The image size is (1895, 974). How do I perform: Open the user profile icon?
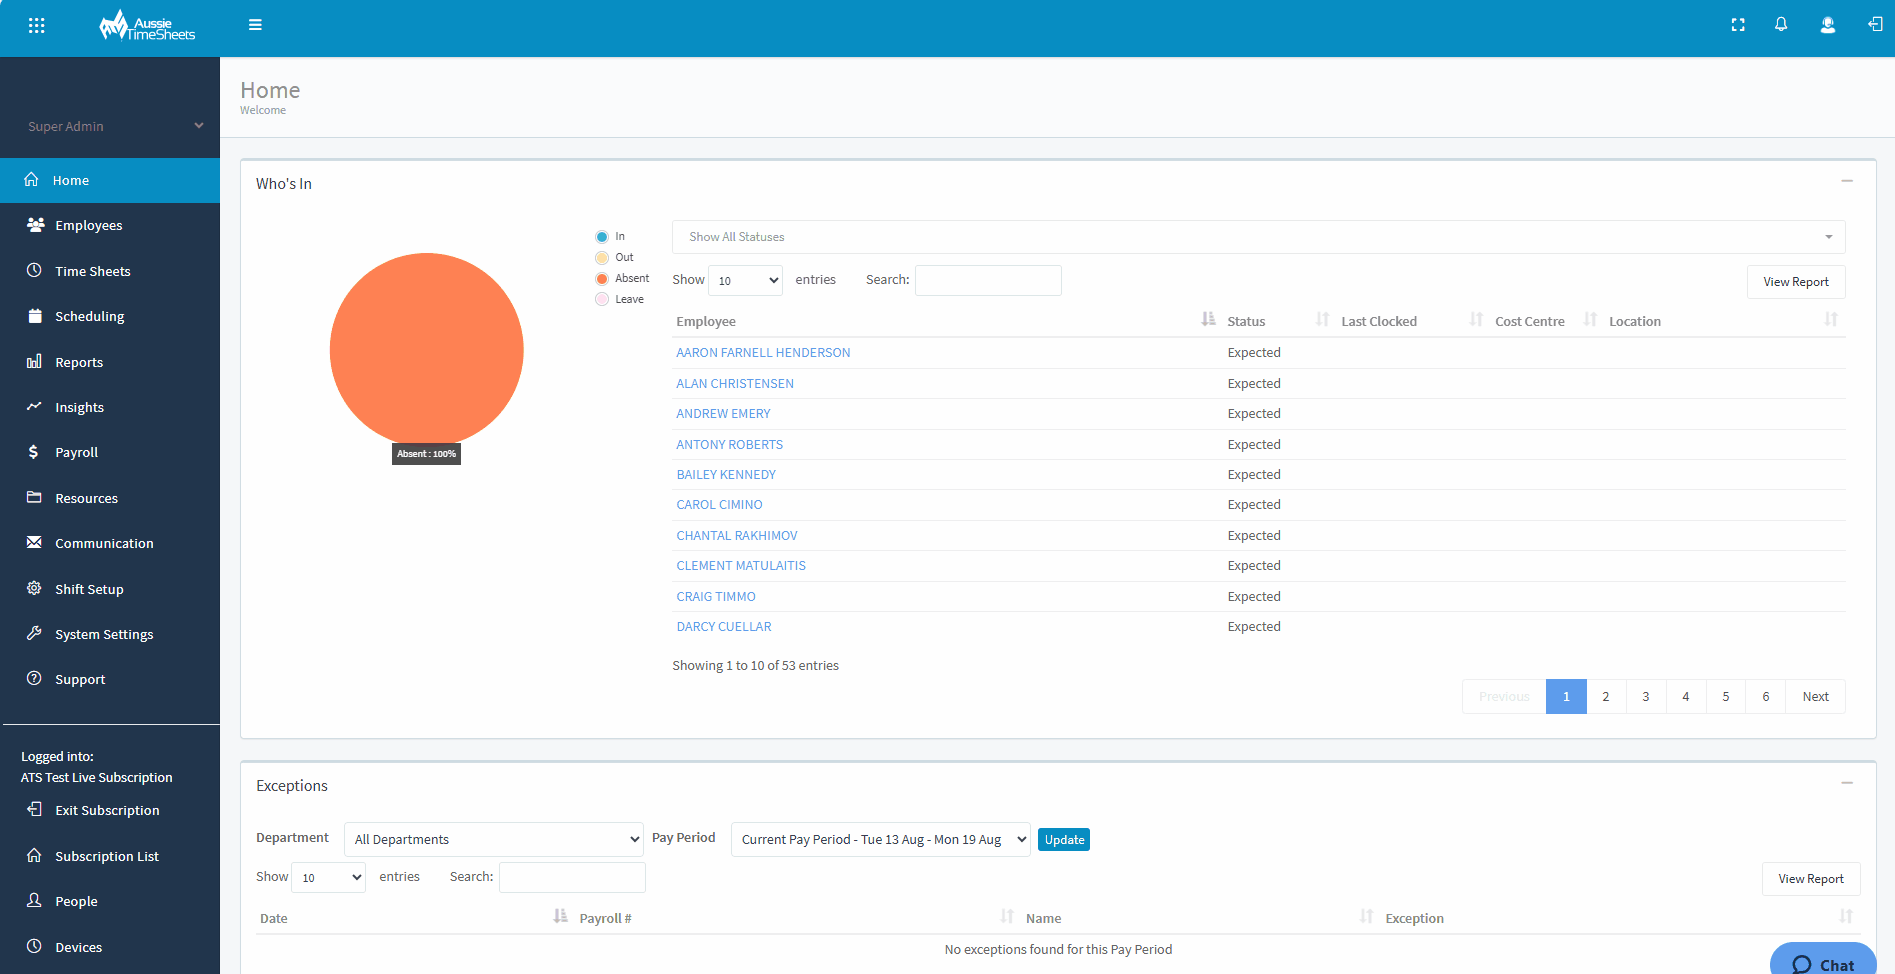1828,25
